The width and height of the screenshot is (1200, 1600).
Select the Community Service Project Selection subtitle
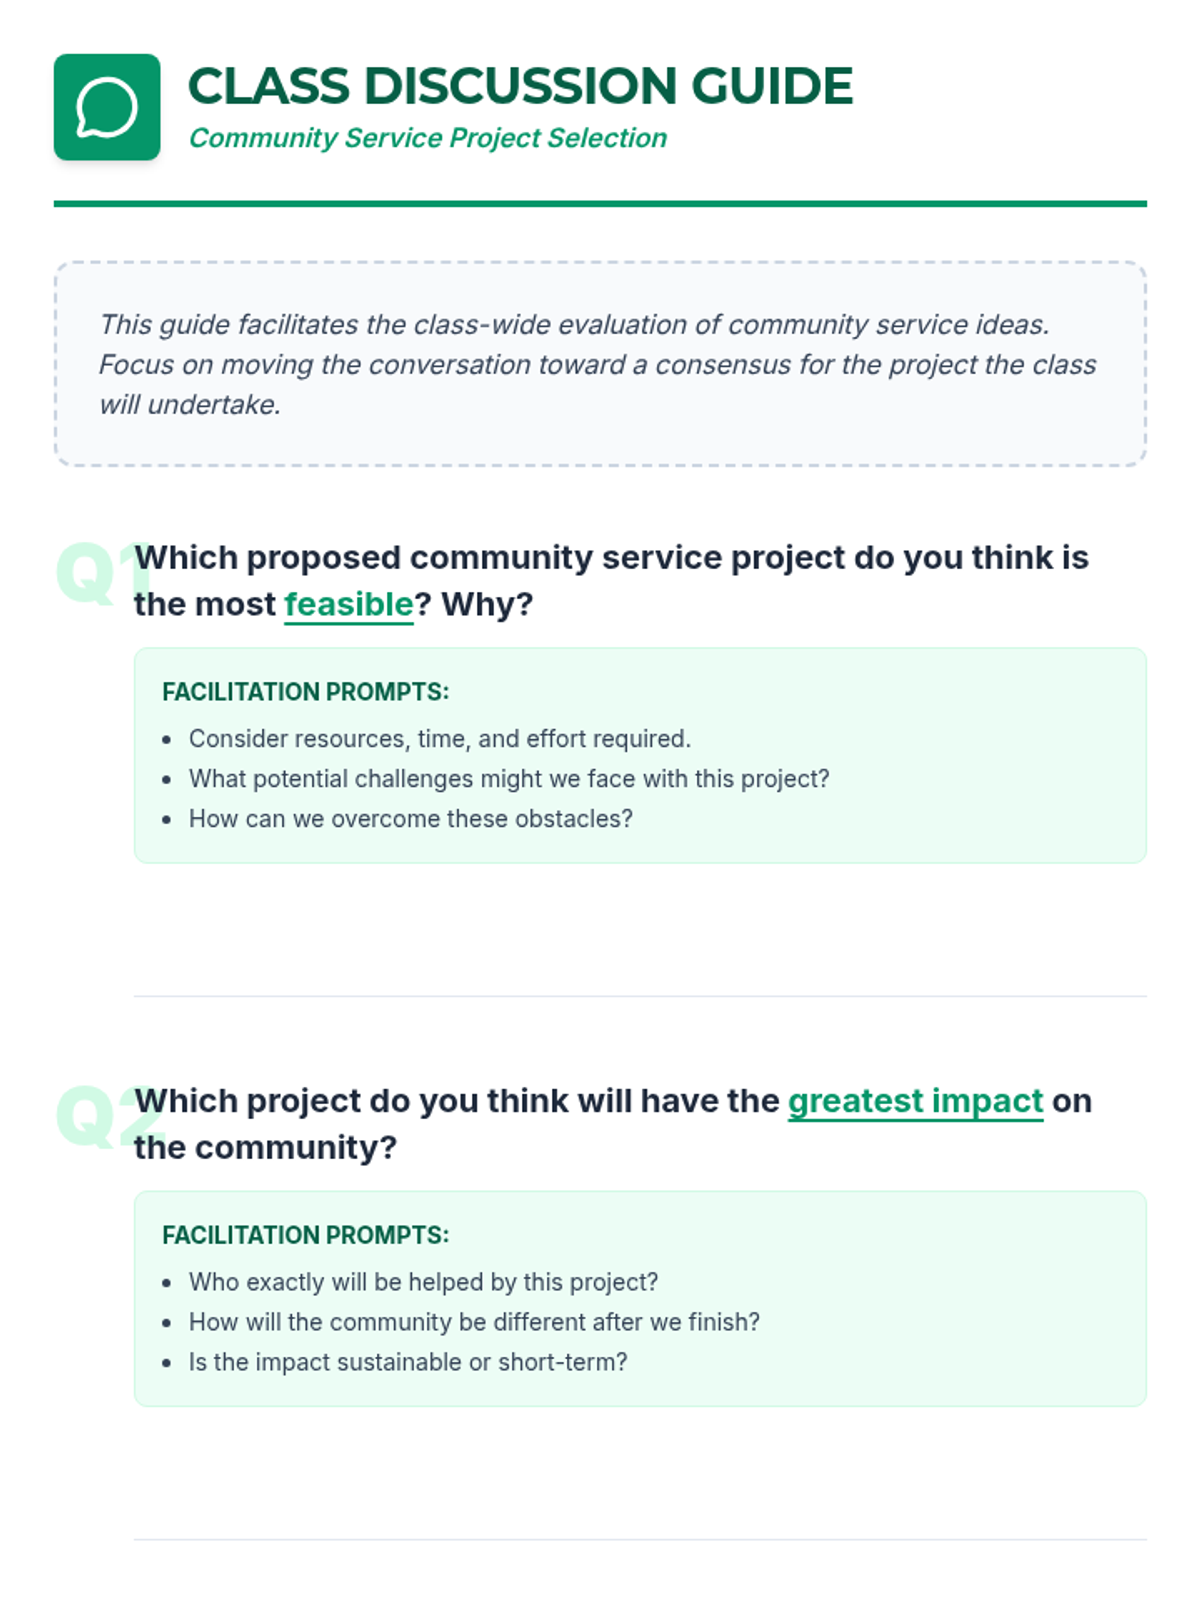(x=428, y=138)
